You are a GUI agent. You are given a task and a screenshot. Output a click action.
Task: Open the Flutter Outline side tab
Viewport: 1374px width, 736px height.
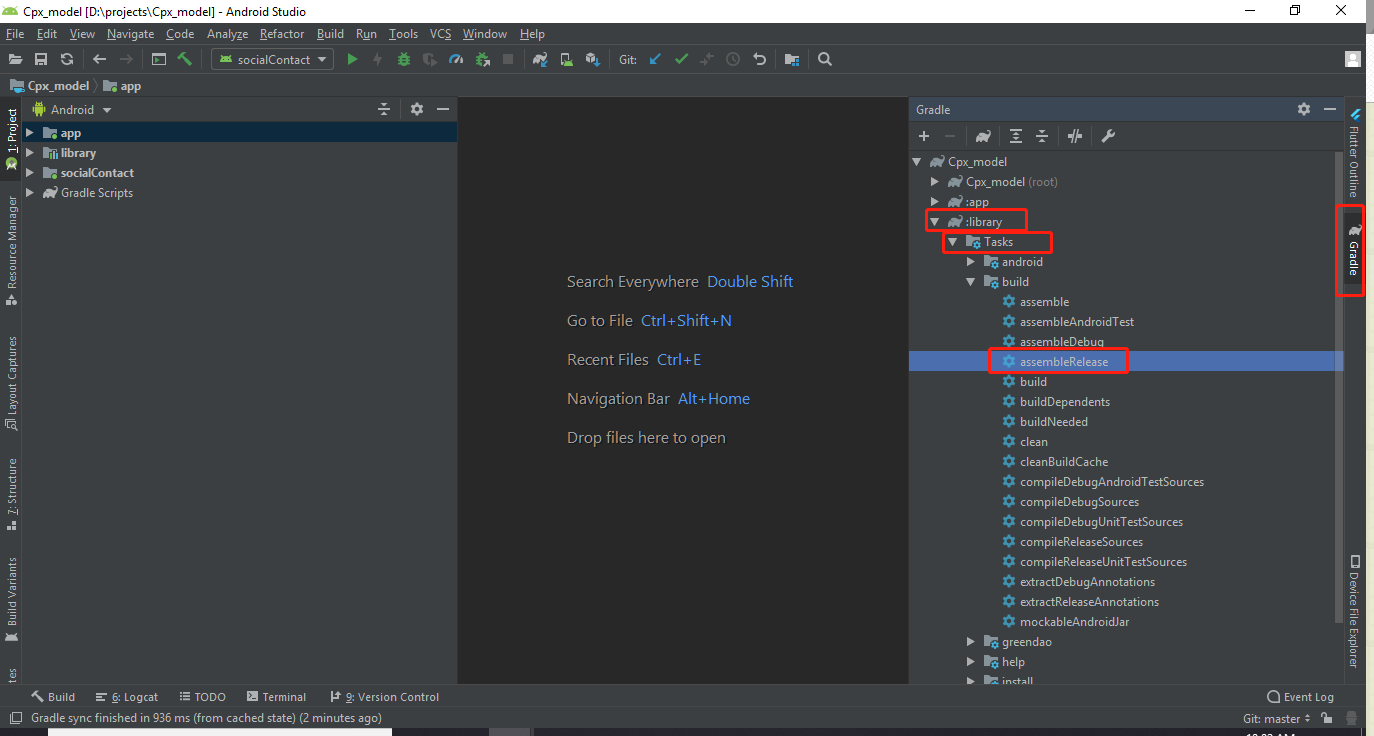point(1354,152)
